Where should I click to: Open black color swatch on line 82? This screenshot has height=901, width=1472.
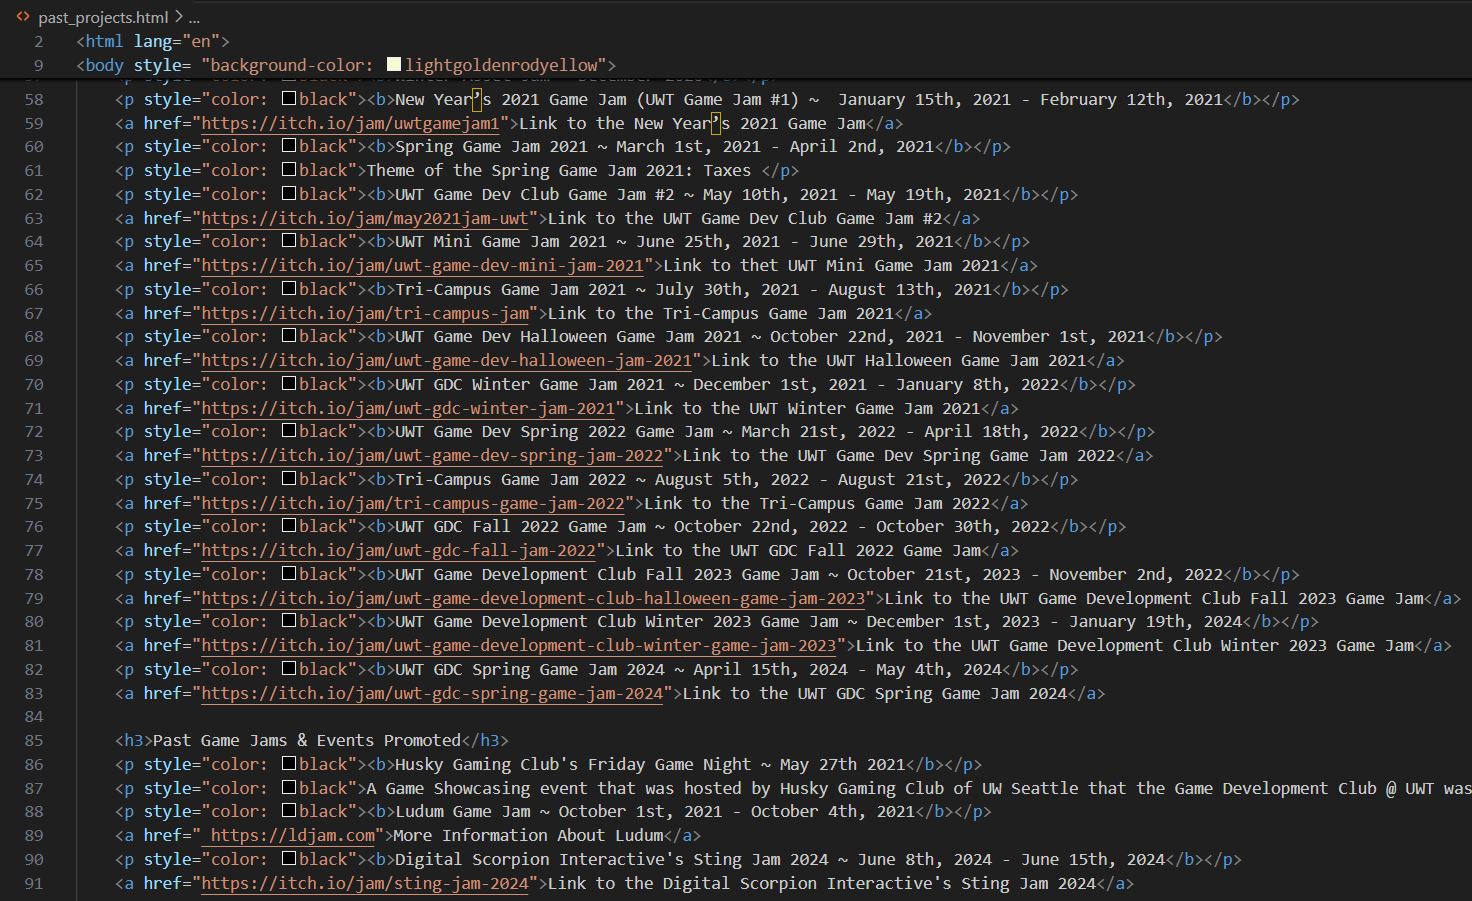pos(288,669)
